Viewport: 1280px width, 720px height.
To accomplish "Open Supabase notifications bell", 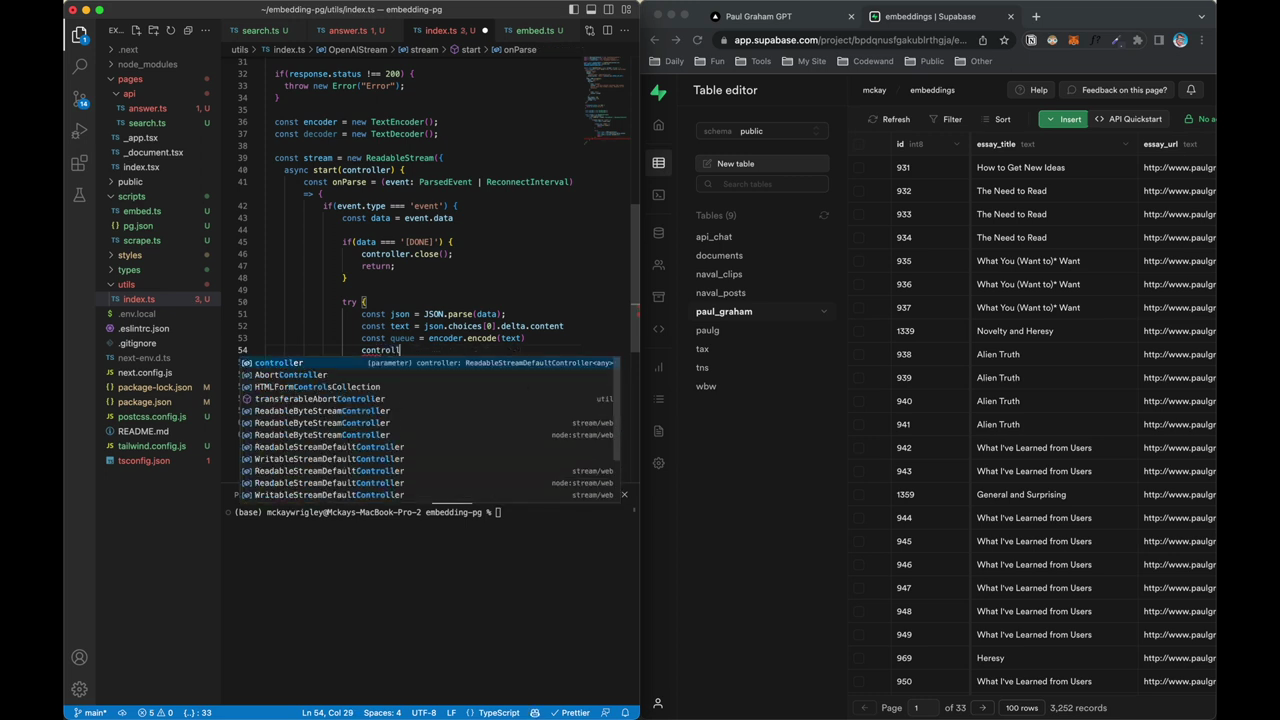I will [1191, 90].
